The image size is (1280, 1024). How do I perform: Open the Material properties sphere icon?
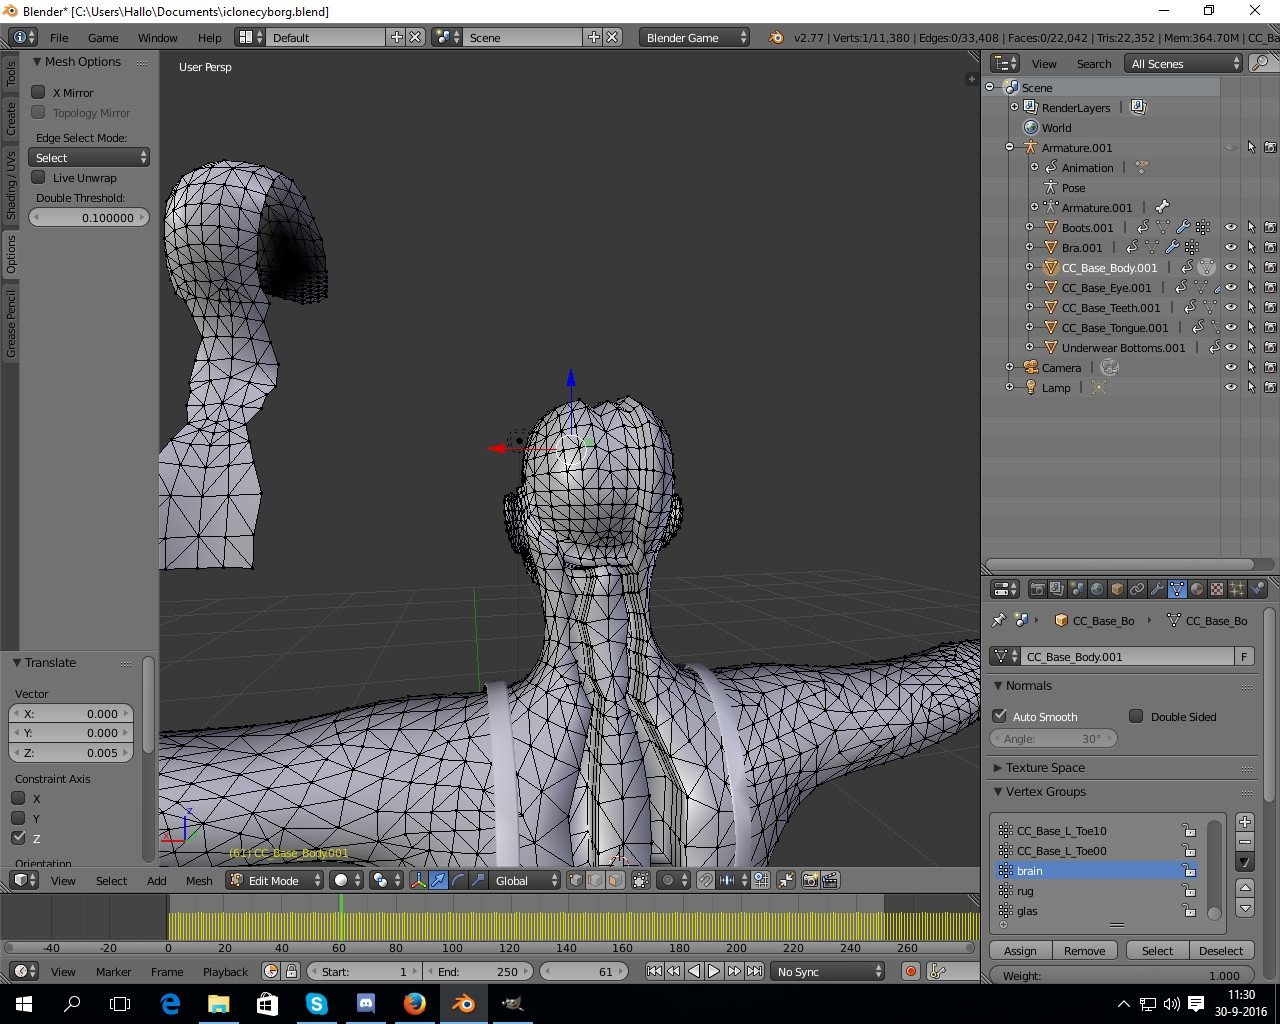click(1197, 589)
